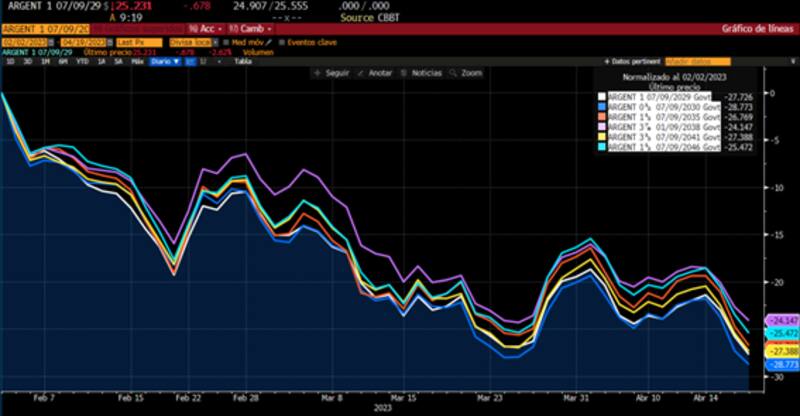Switch to the Tabla view
The width and height of the screenshot is (800, 416).
pyautogui.click(x=242, y=61)
